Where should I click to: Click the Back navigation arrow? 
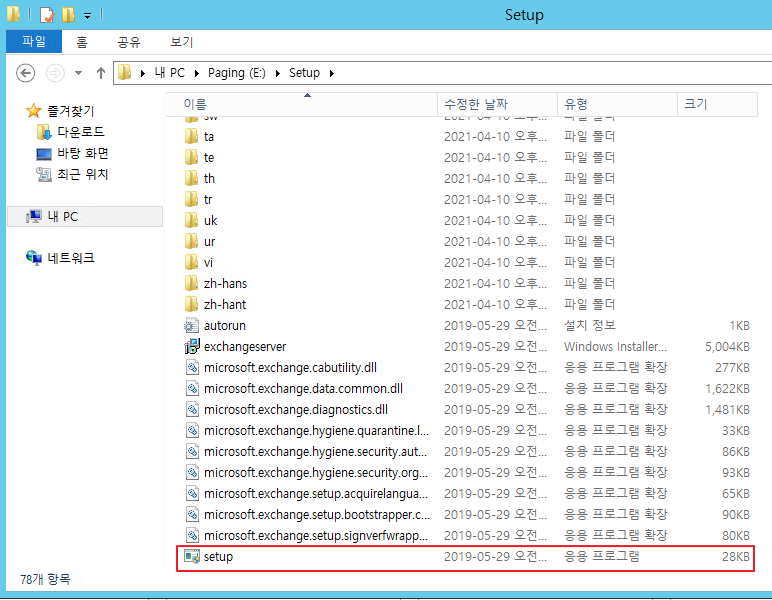[x=26, y=73]
